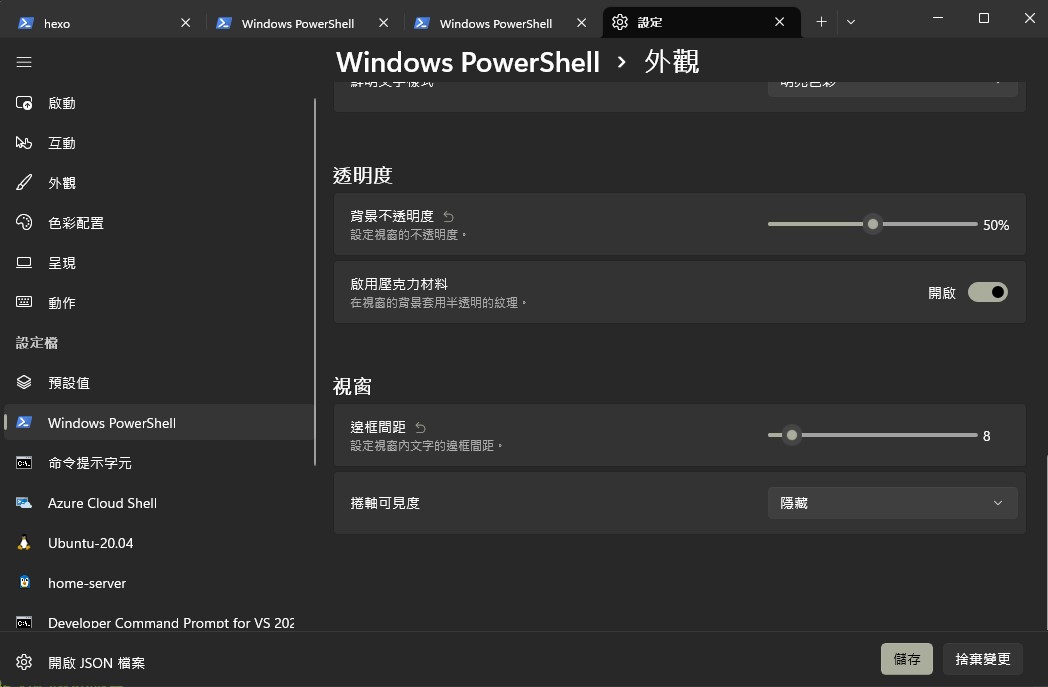Expand the 捲軸可見度 scrollbar visibility dropdown

coord(892,503)
